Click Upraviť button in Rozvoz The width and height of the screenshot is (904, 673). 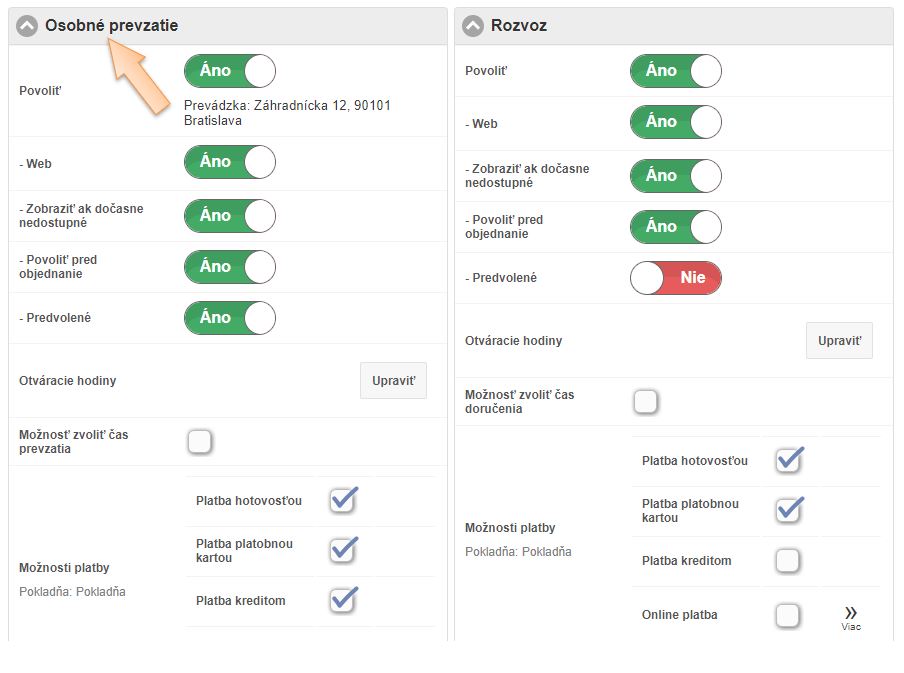pyautogui.click(x=839, y=341)
